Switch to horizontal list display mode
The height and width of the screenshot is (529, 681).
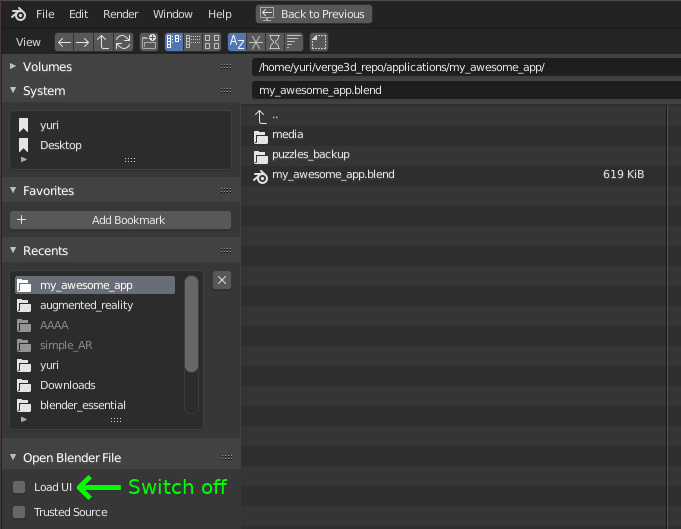[x=193, y=42]
